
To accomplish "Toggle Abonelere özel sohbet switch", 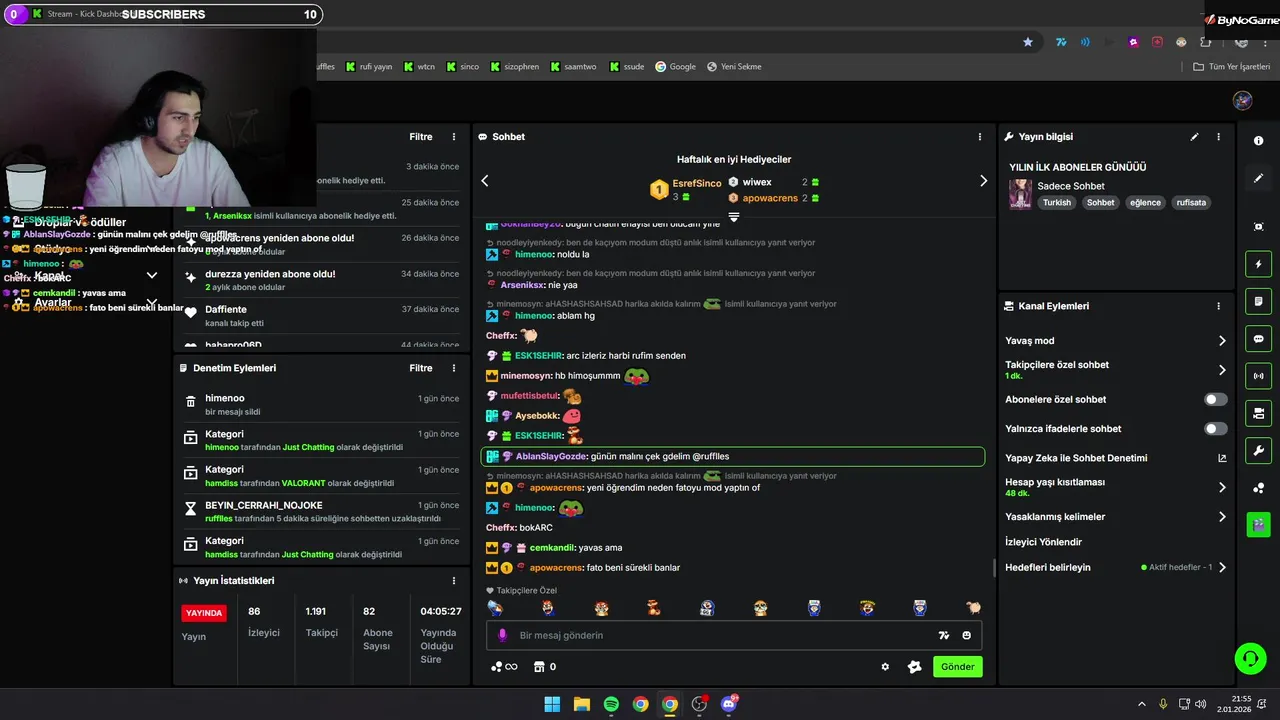I will tap(1215, 399).
